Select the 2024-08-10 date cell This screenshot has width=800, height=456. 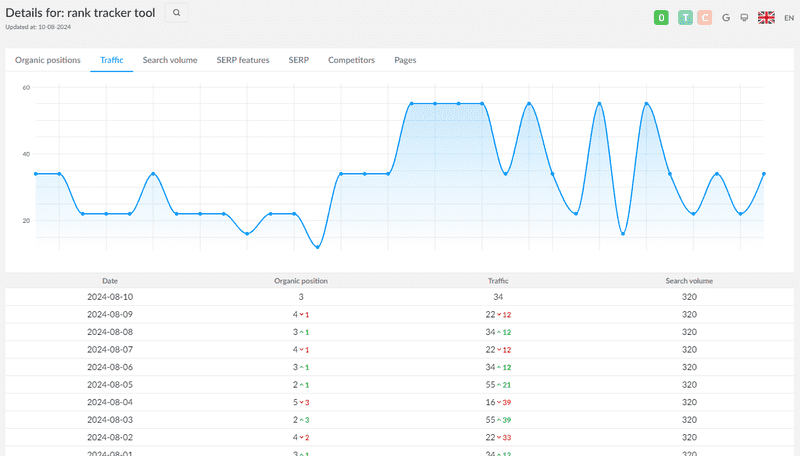pyautogui.click(x=110, y=297)
